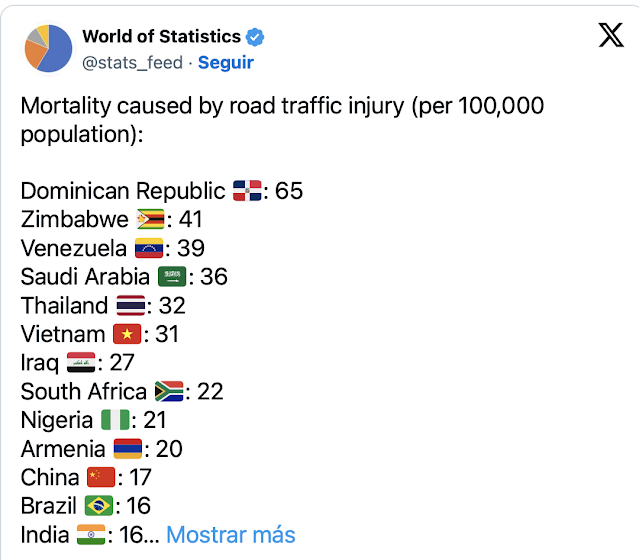Open the World of Statistics profile name
The height and width of the screenshot is (560, 639).
click(x=162, y=36)
